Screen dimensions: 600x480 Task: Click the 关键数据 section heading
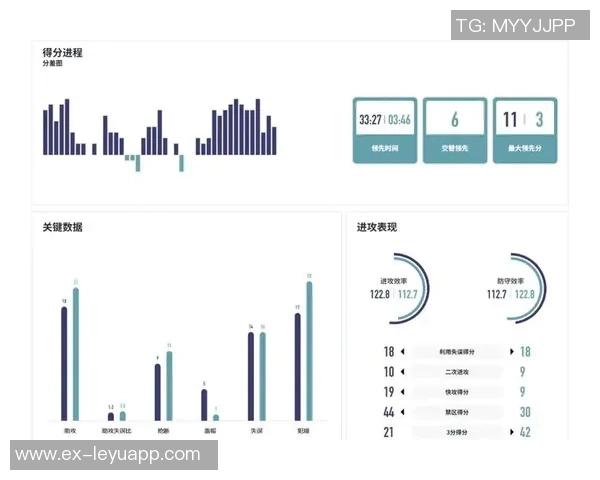point(62,227)
